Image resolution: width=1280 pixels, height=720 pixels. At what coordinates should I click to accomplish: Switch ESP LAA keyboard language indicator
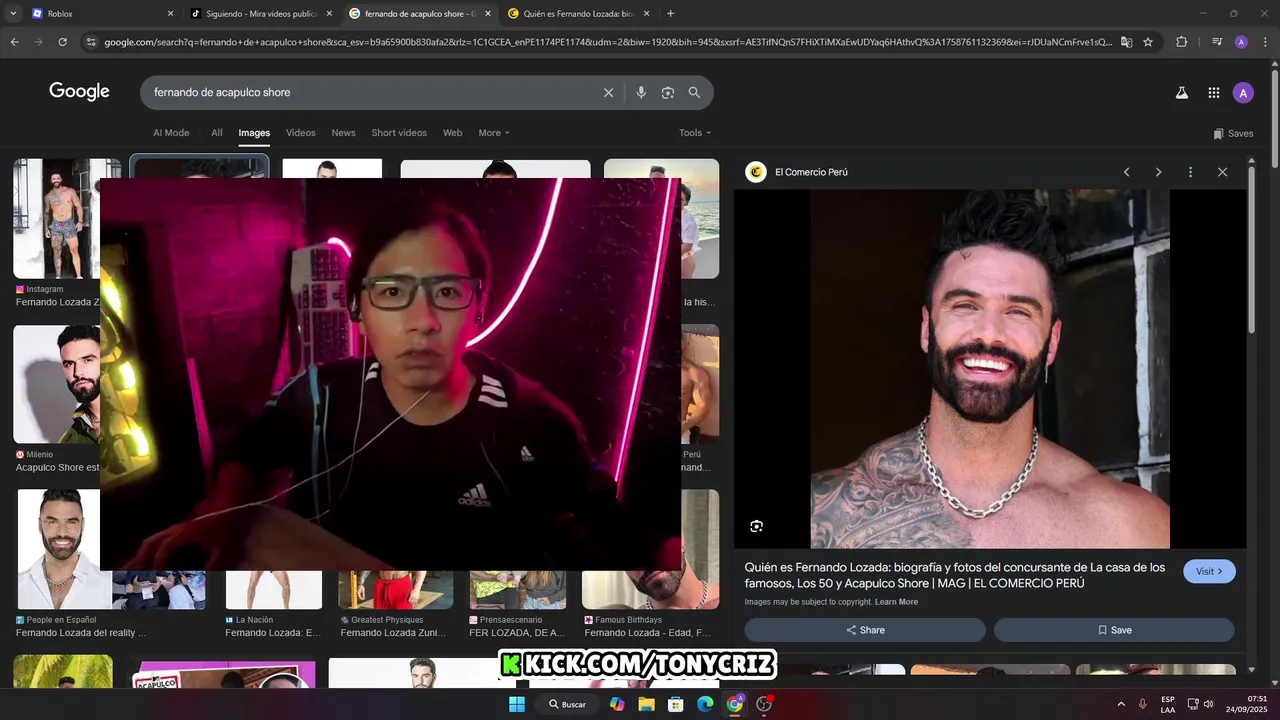point(1168,704)
